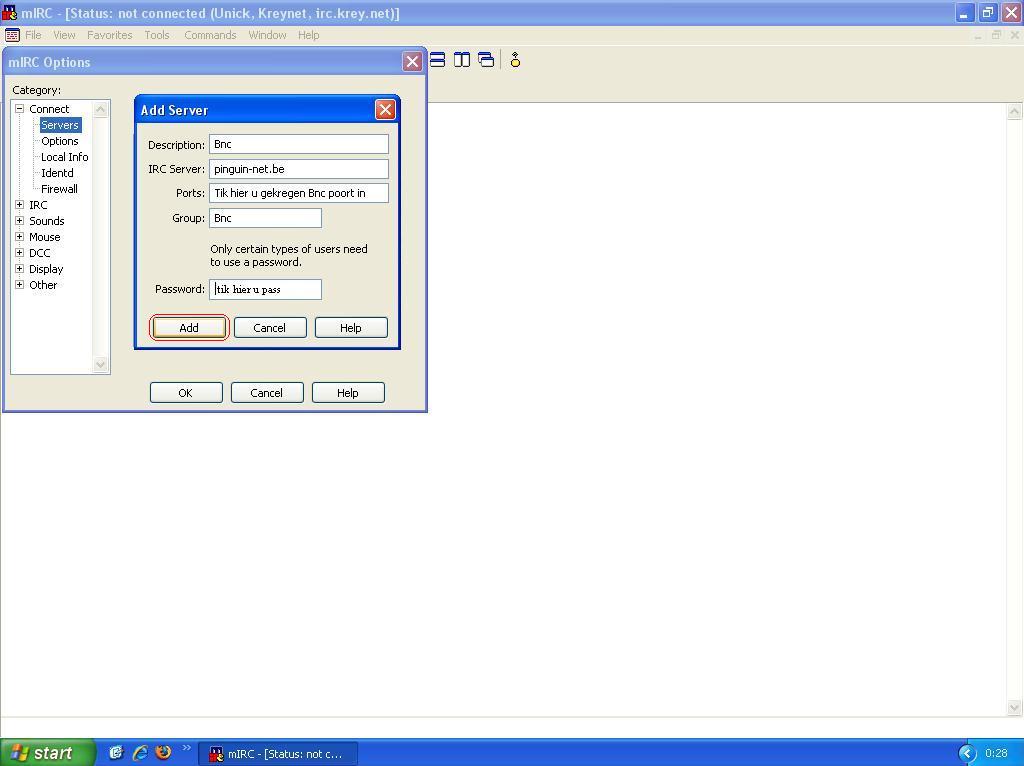The width and height of the screenshot is (1024, 766).
Task: Launch Internet Explorer from quick launch
Action: (140, 752)
